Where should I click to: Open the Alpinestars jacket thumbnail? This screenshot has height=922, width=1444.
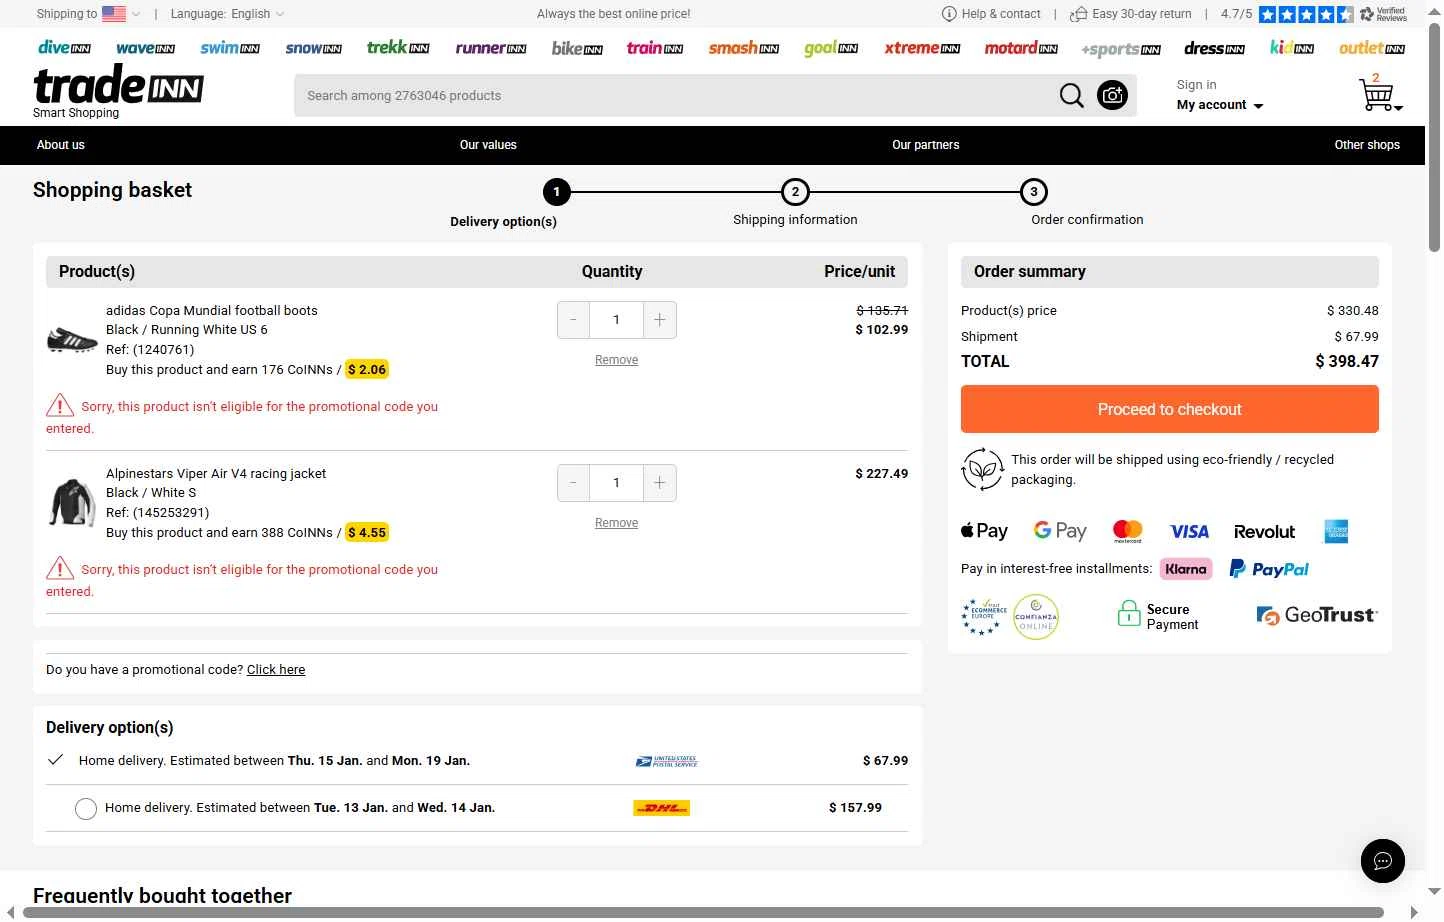point(72,502)
